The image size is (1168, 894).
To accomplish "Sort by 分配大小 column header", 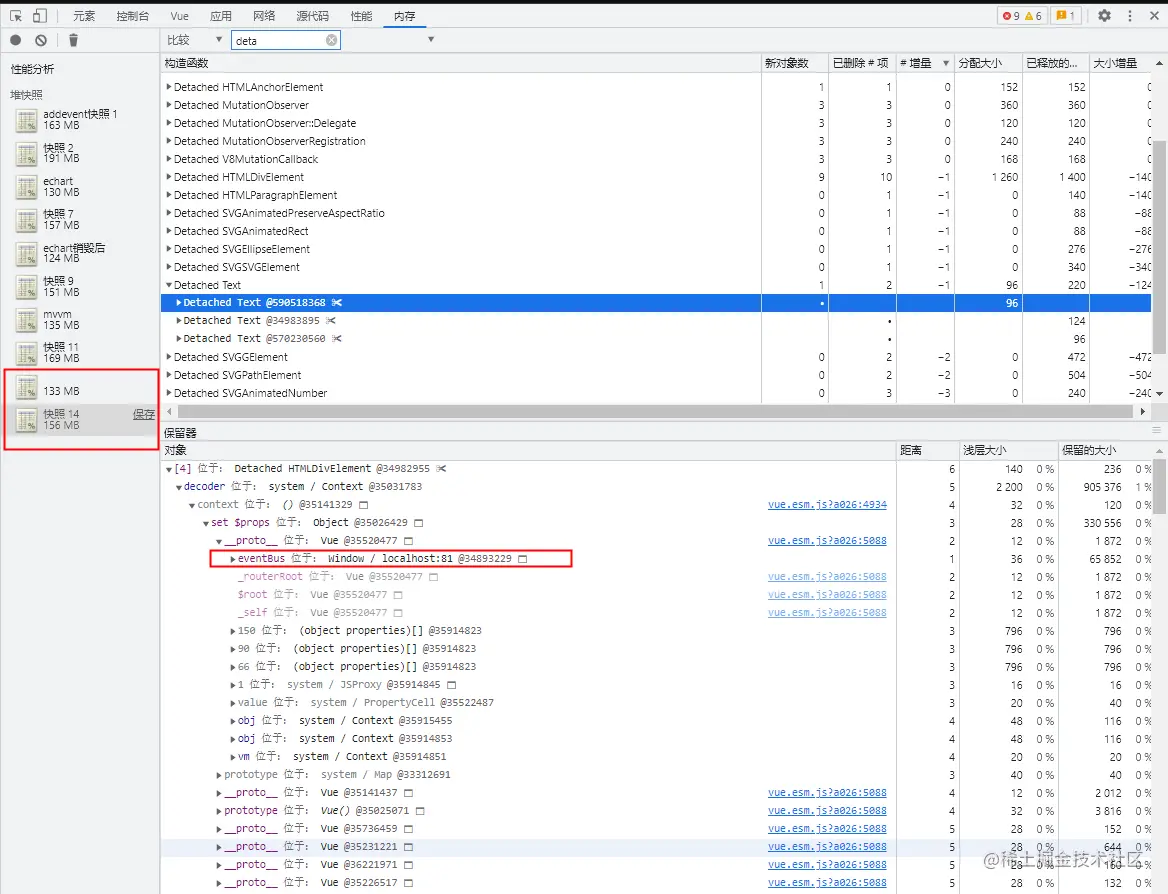I will coord(988,63).
